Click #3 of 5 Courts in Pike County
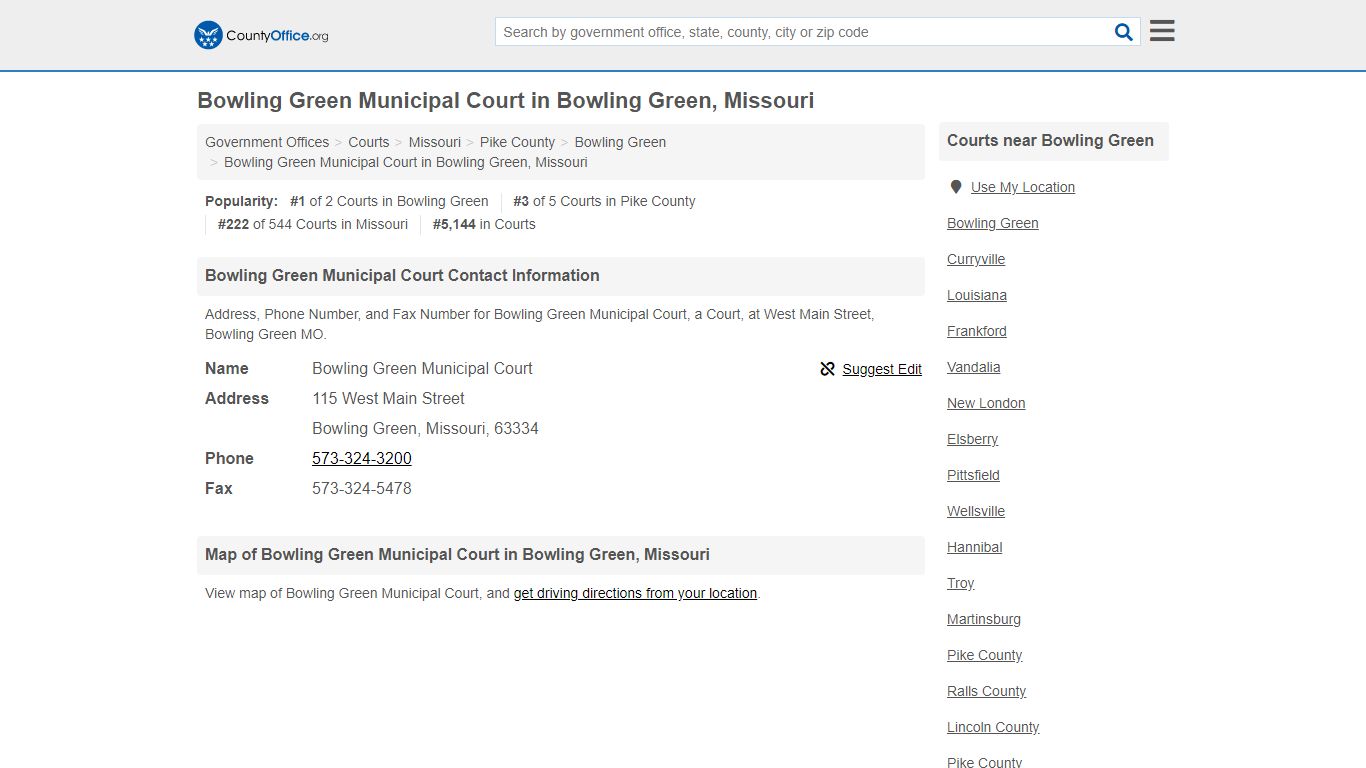Viewport: 1366px width, 768px height. (x=604, y=201)
